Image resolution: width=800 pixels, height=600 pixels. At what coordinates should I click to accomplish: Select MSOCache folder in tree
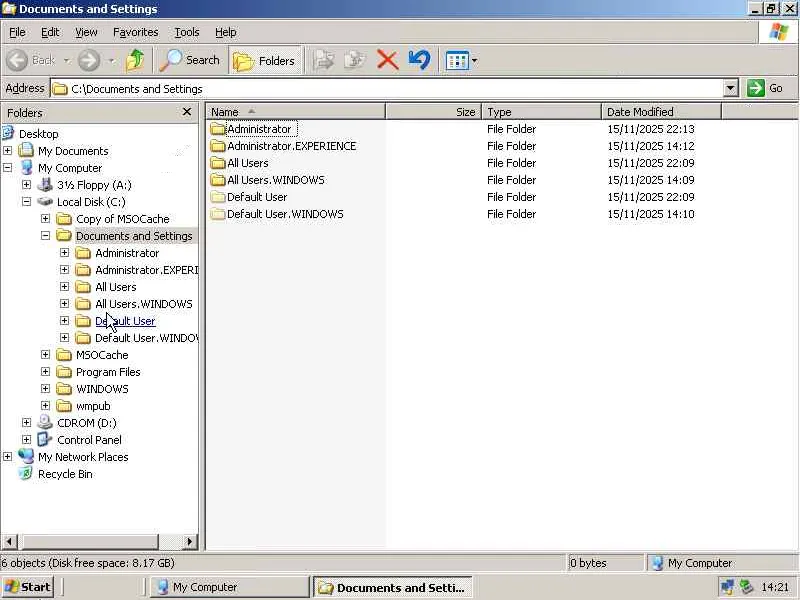102,355
